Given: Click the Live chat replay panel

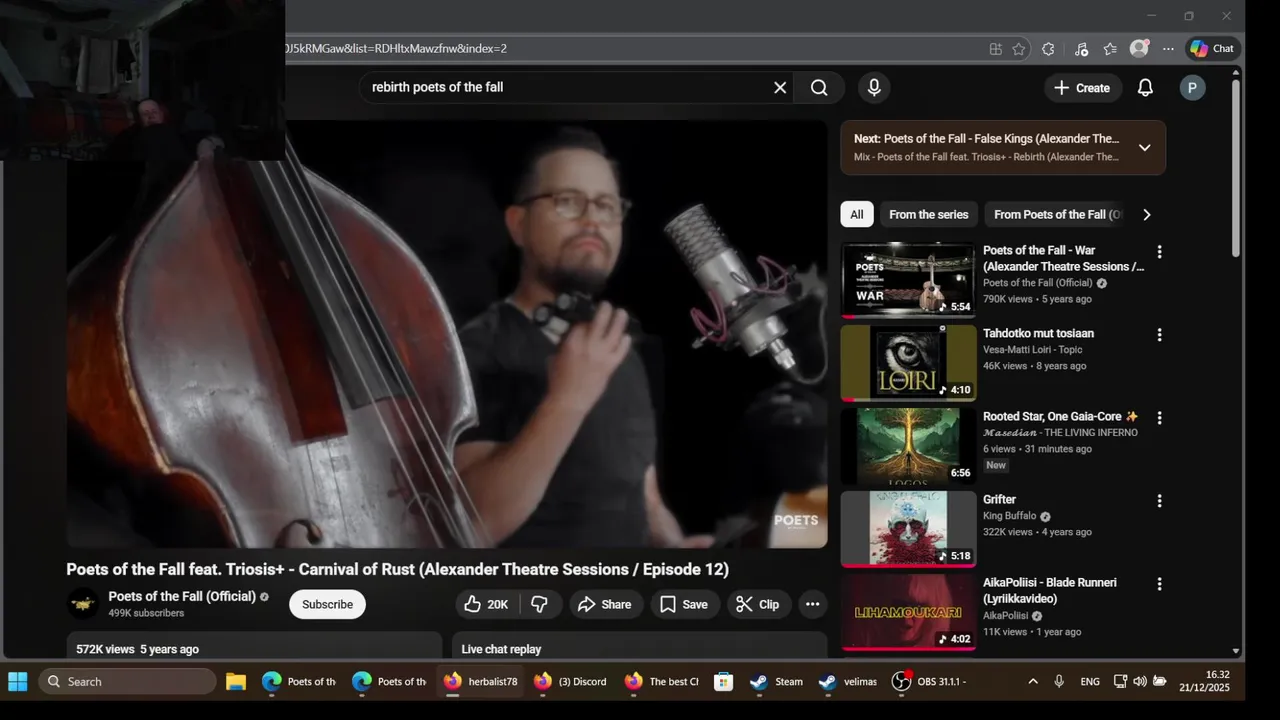Looking at the screenshot, I should (x=639, y=645).
